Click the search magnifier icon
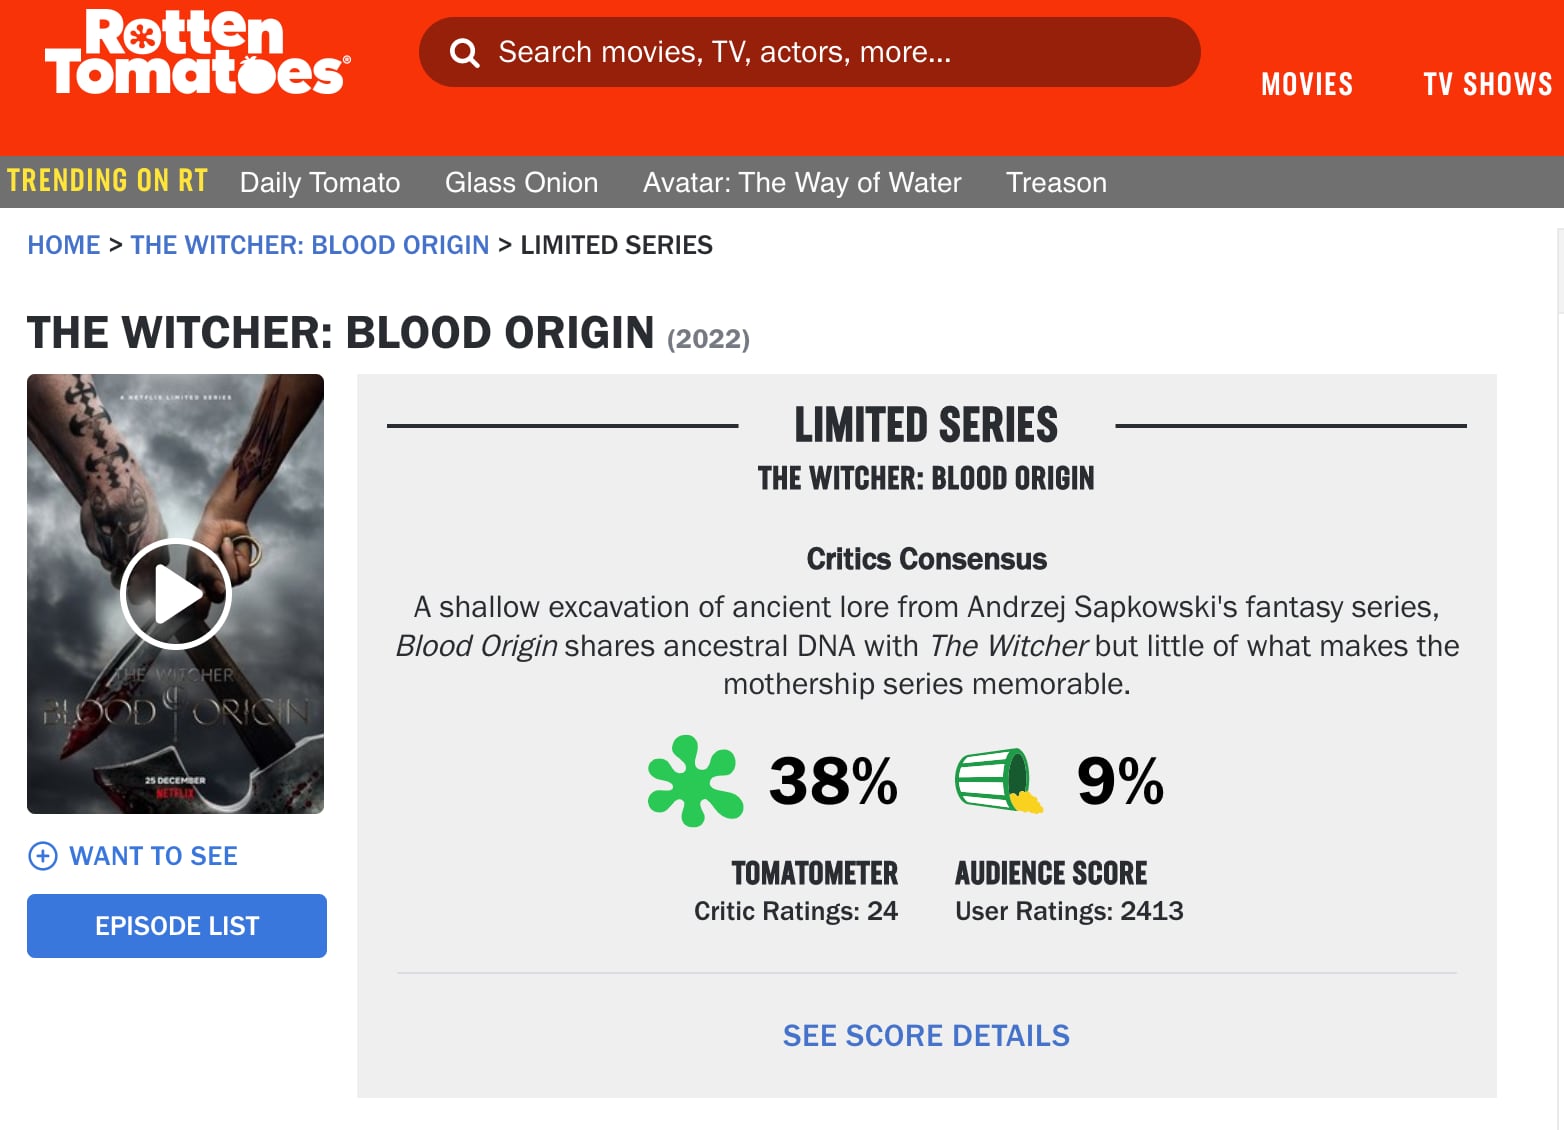The height and width of the screenshot is (1130, 1564). click(x=464, y=52)
